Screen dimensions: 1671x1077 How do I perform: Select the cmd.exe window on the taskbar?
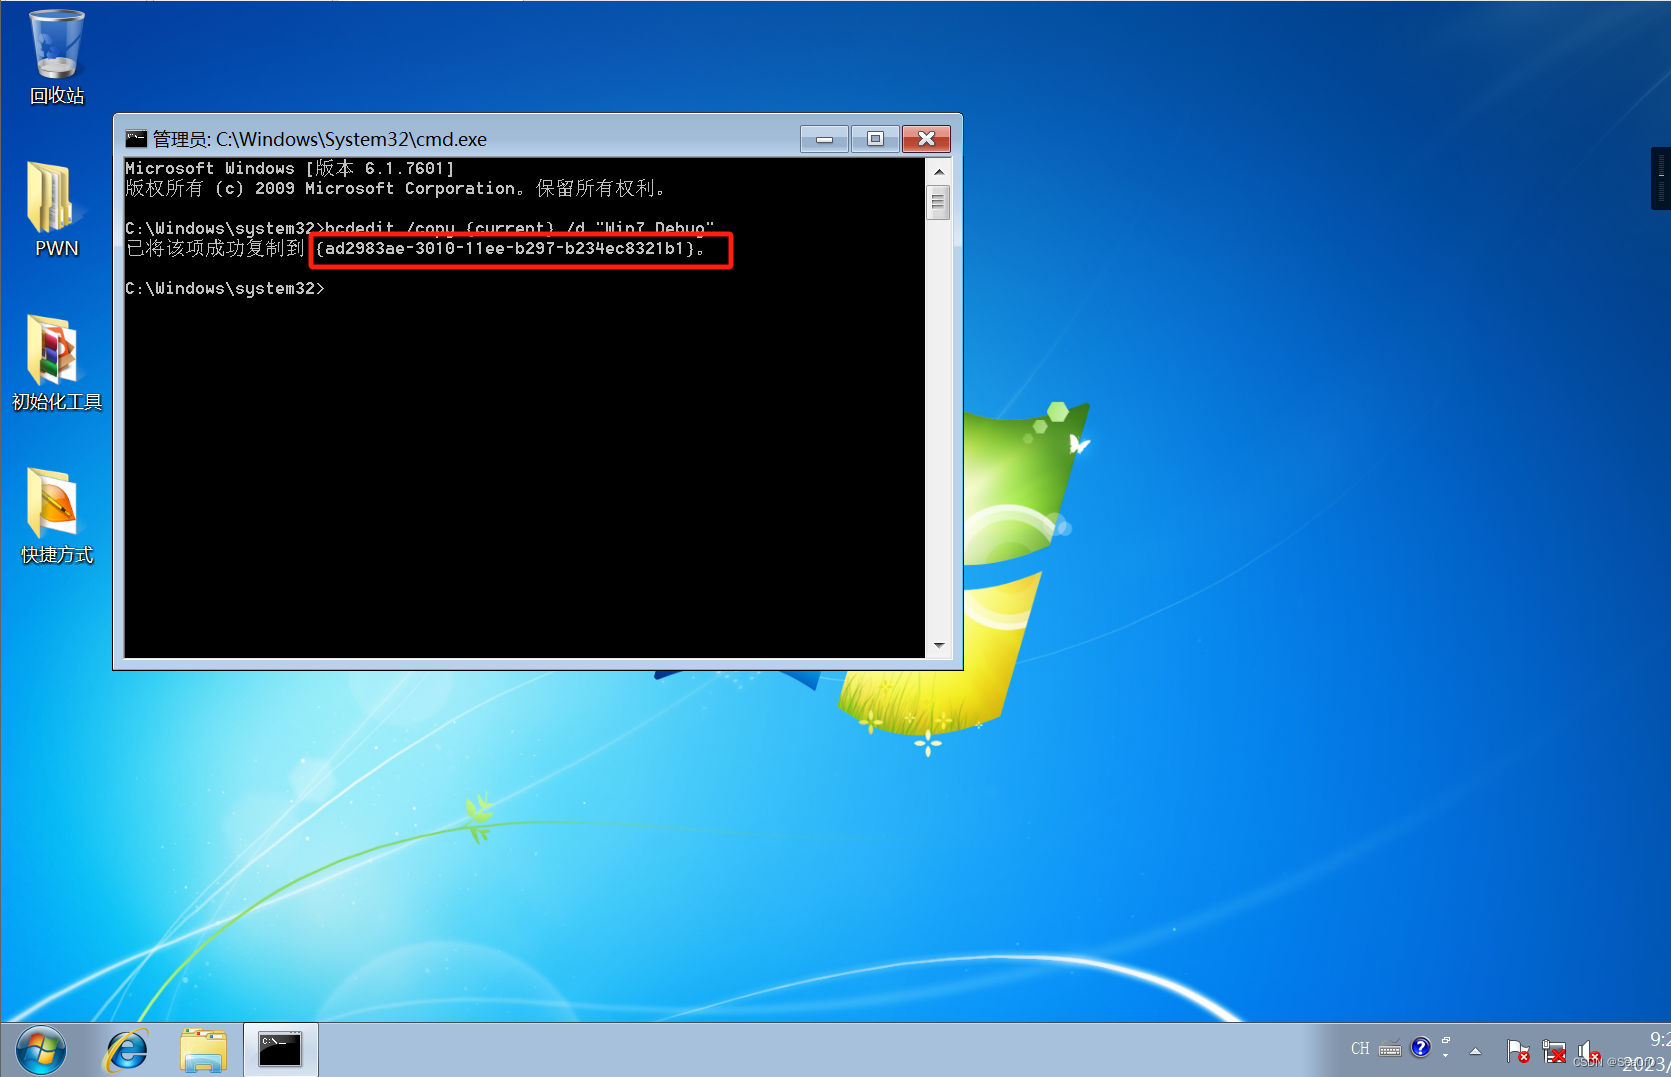coord(280,1049)
